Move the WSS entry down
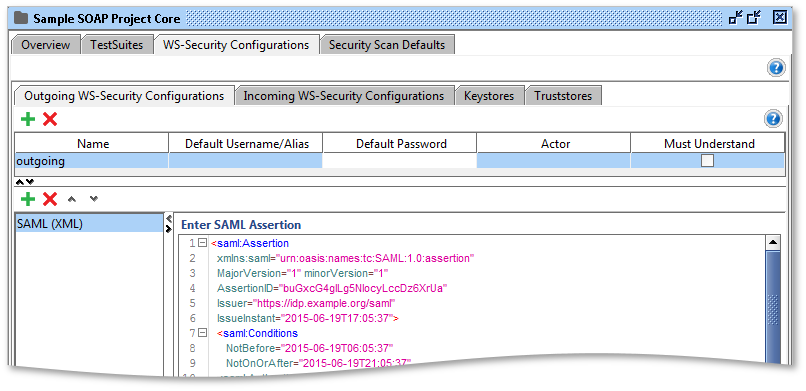The image size is (806, 391). 94,198
